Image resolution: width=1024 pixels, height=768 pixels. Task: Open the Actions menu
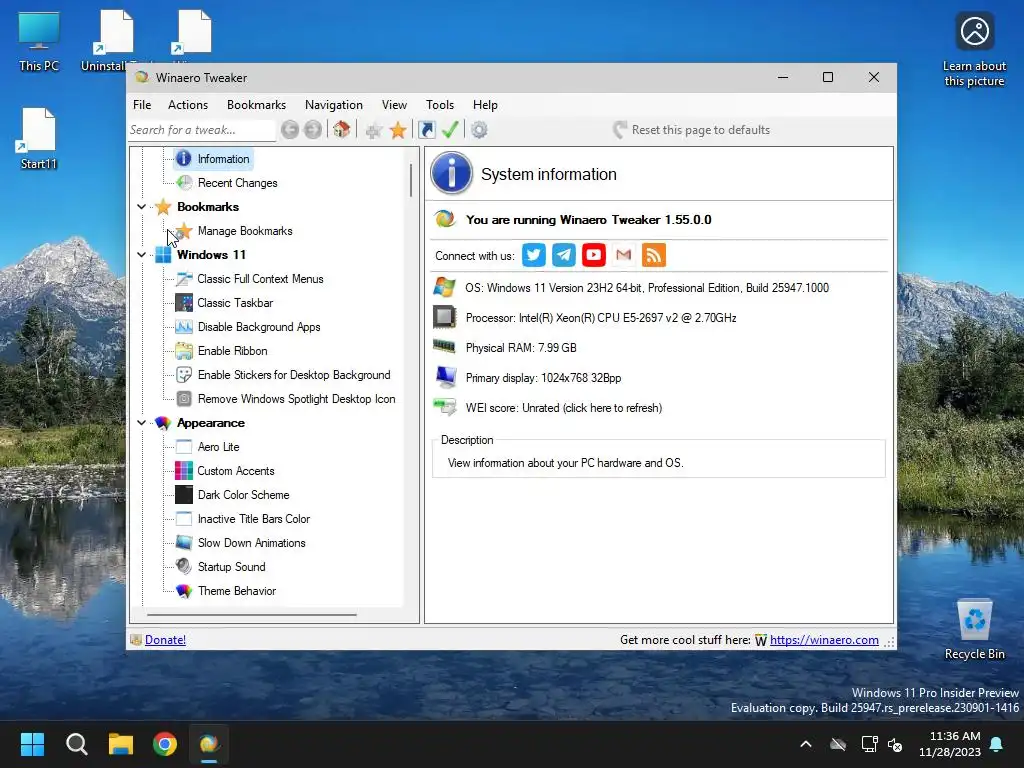(188, 104)
